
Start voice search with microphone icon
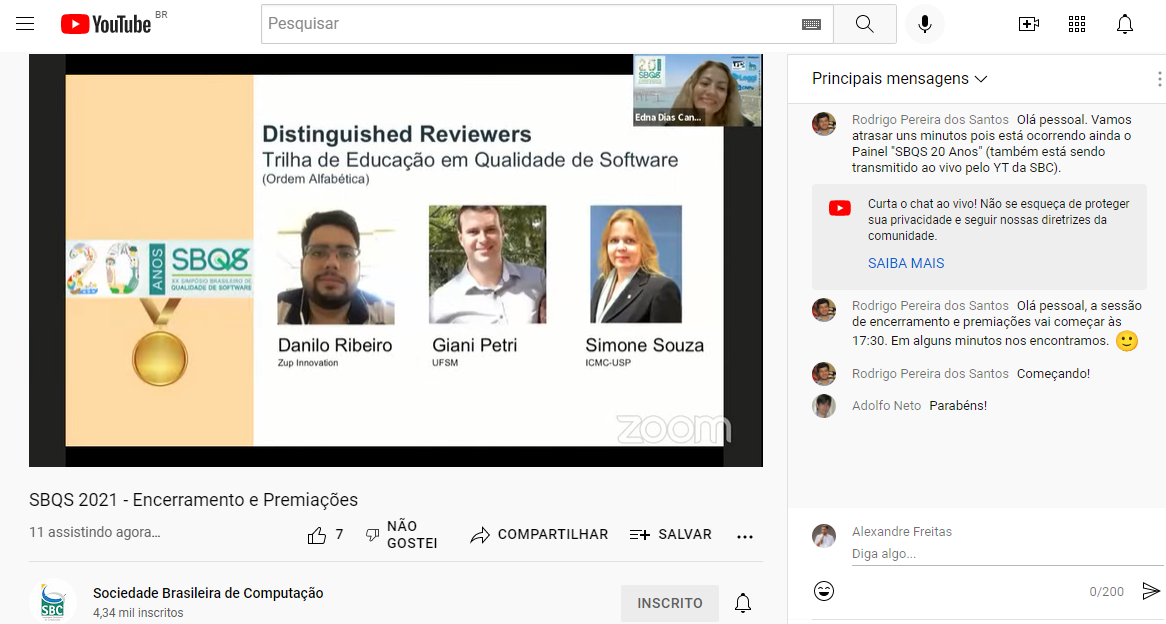click(925, 24)
